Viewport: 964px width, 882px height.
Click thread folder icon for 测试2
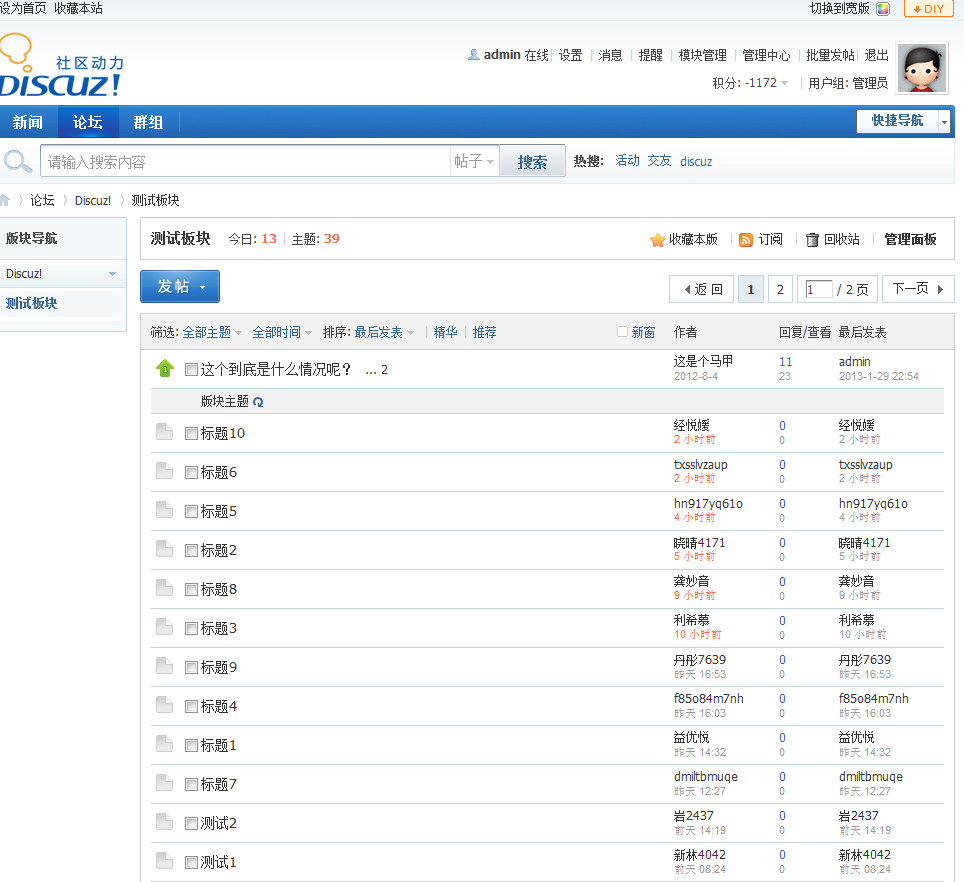pos(164,822)
